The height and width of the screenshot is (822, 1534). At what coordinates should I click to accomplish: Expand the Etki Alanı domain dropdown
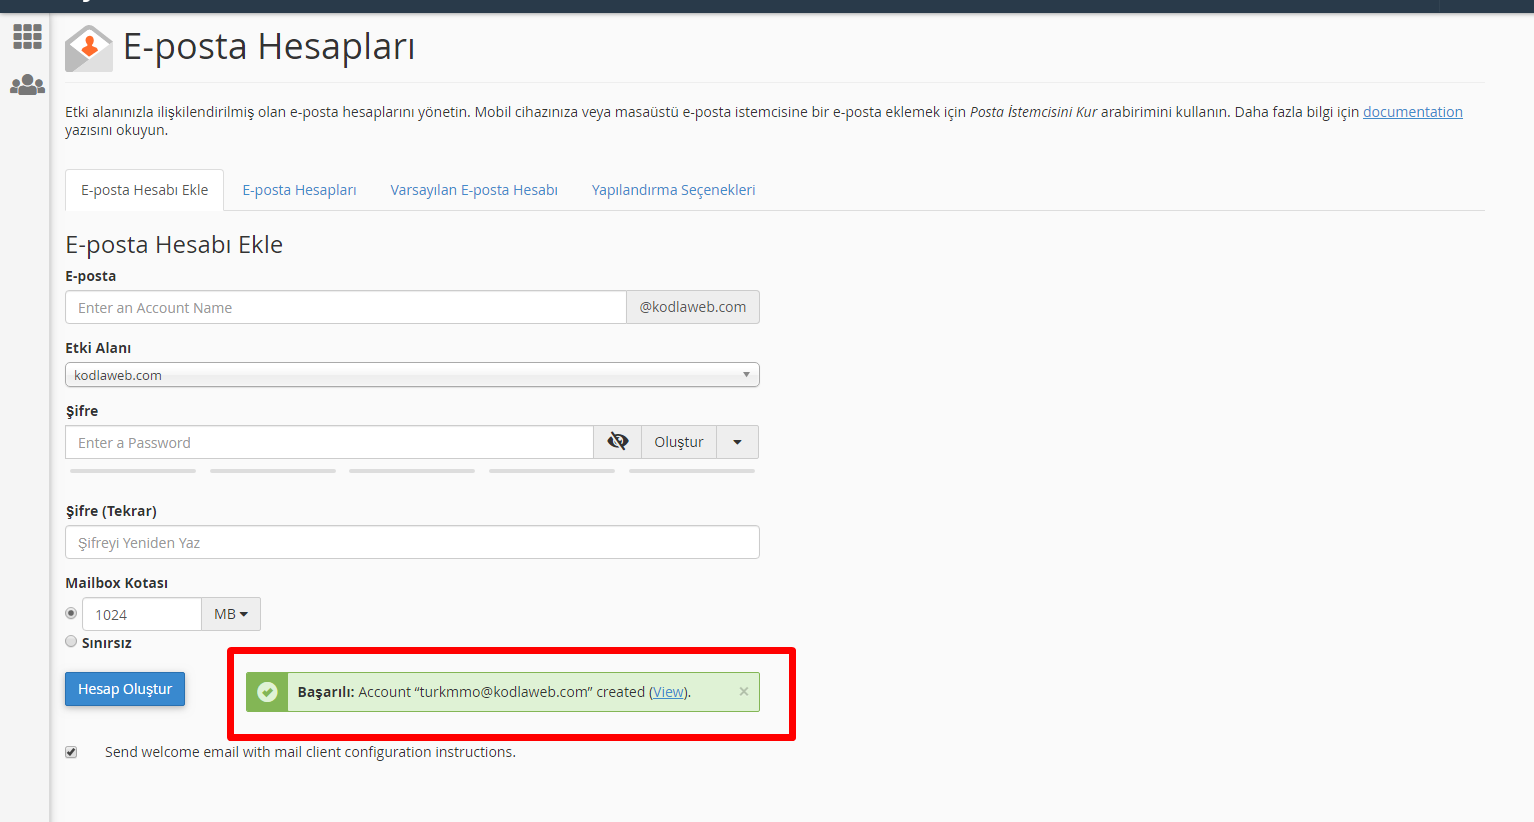tap(411, 375)
